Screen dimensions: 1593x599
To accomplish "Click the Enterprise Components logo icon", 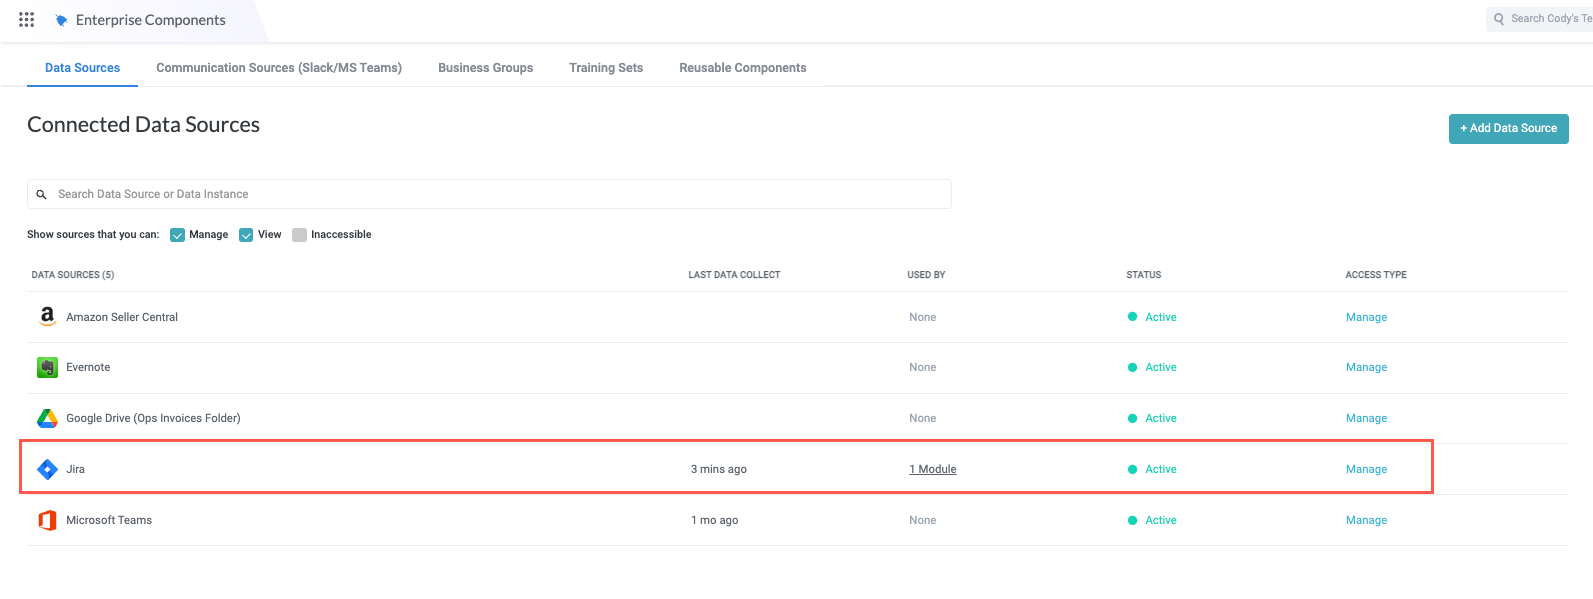I will point(62,20).
